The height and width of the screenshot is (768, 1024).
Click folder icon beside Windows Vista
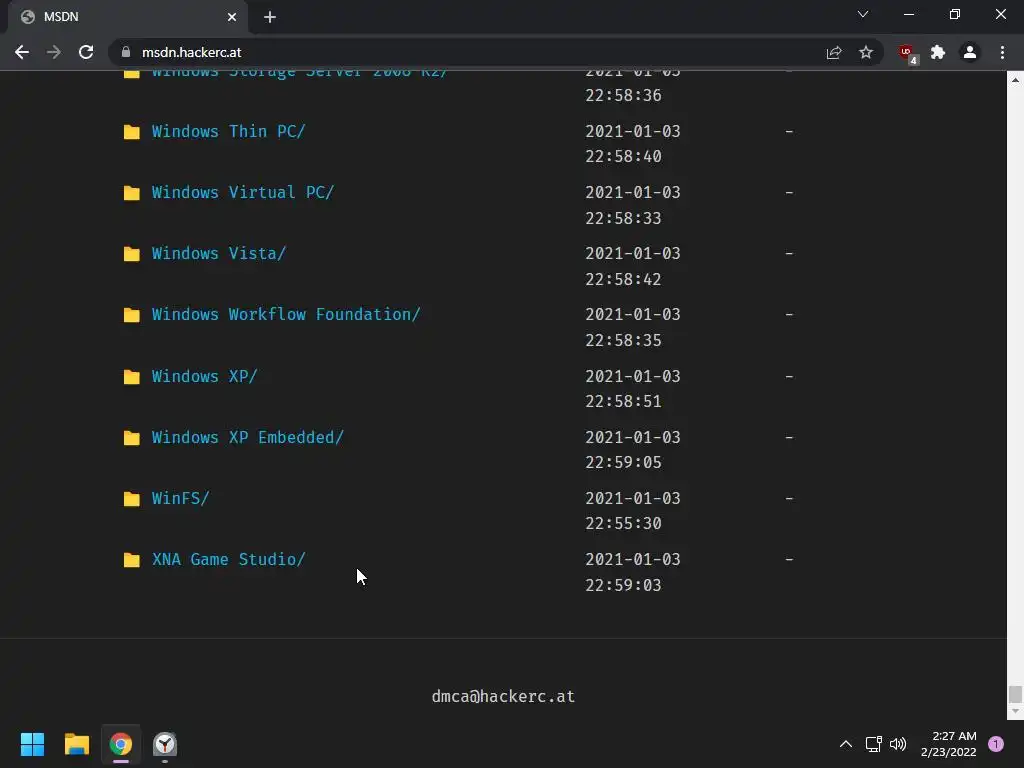click(x=132, y=254)
